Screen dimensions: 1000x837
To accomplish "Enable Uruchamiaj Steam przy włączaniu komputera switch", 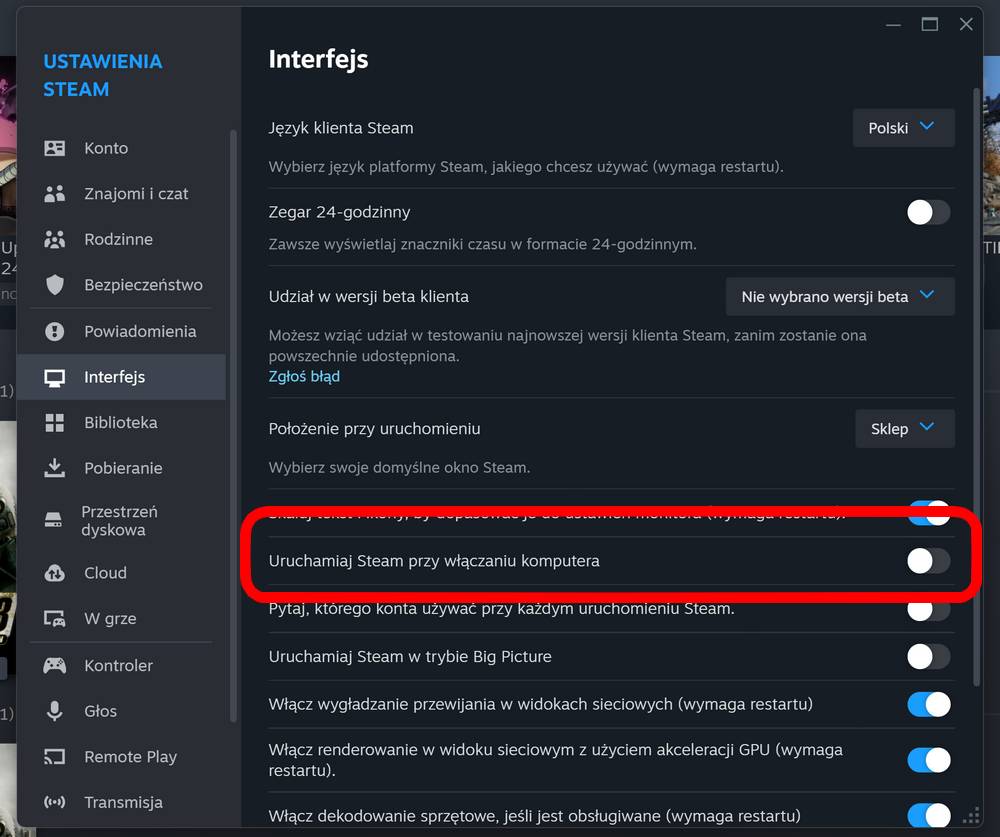I will [x=929, y=561].
